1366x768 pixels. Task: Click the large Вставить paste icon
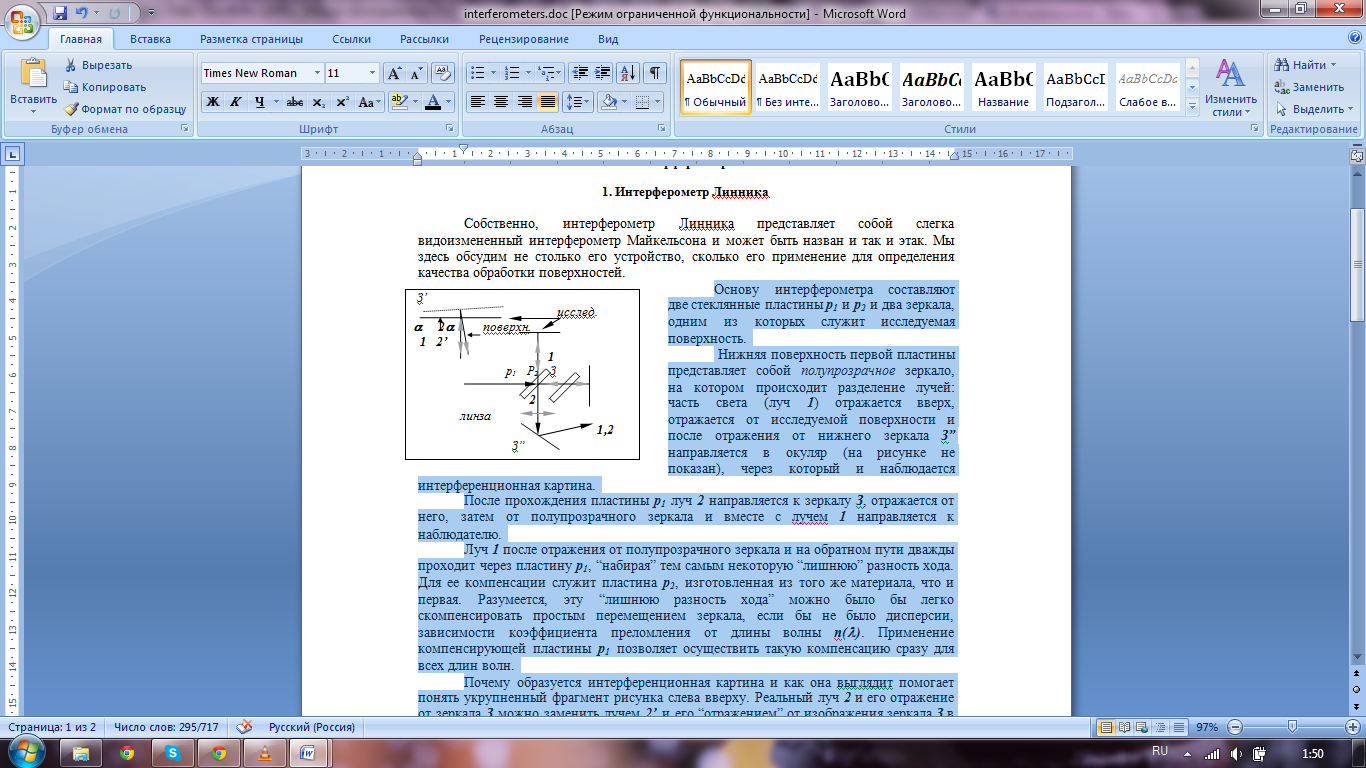pyautogui.click(x=33, y=75)
